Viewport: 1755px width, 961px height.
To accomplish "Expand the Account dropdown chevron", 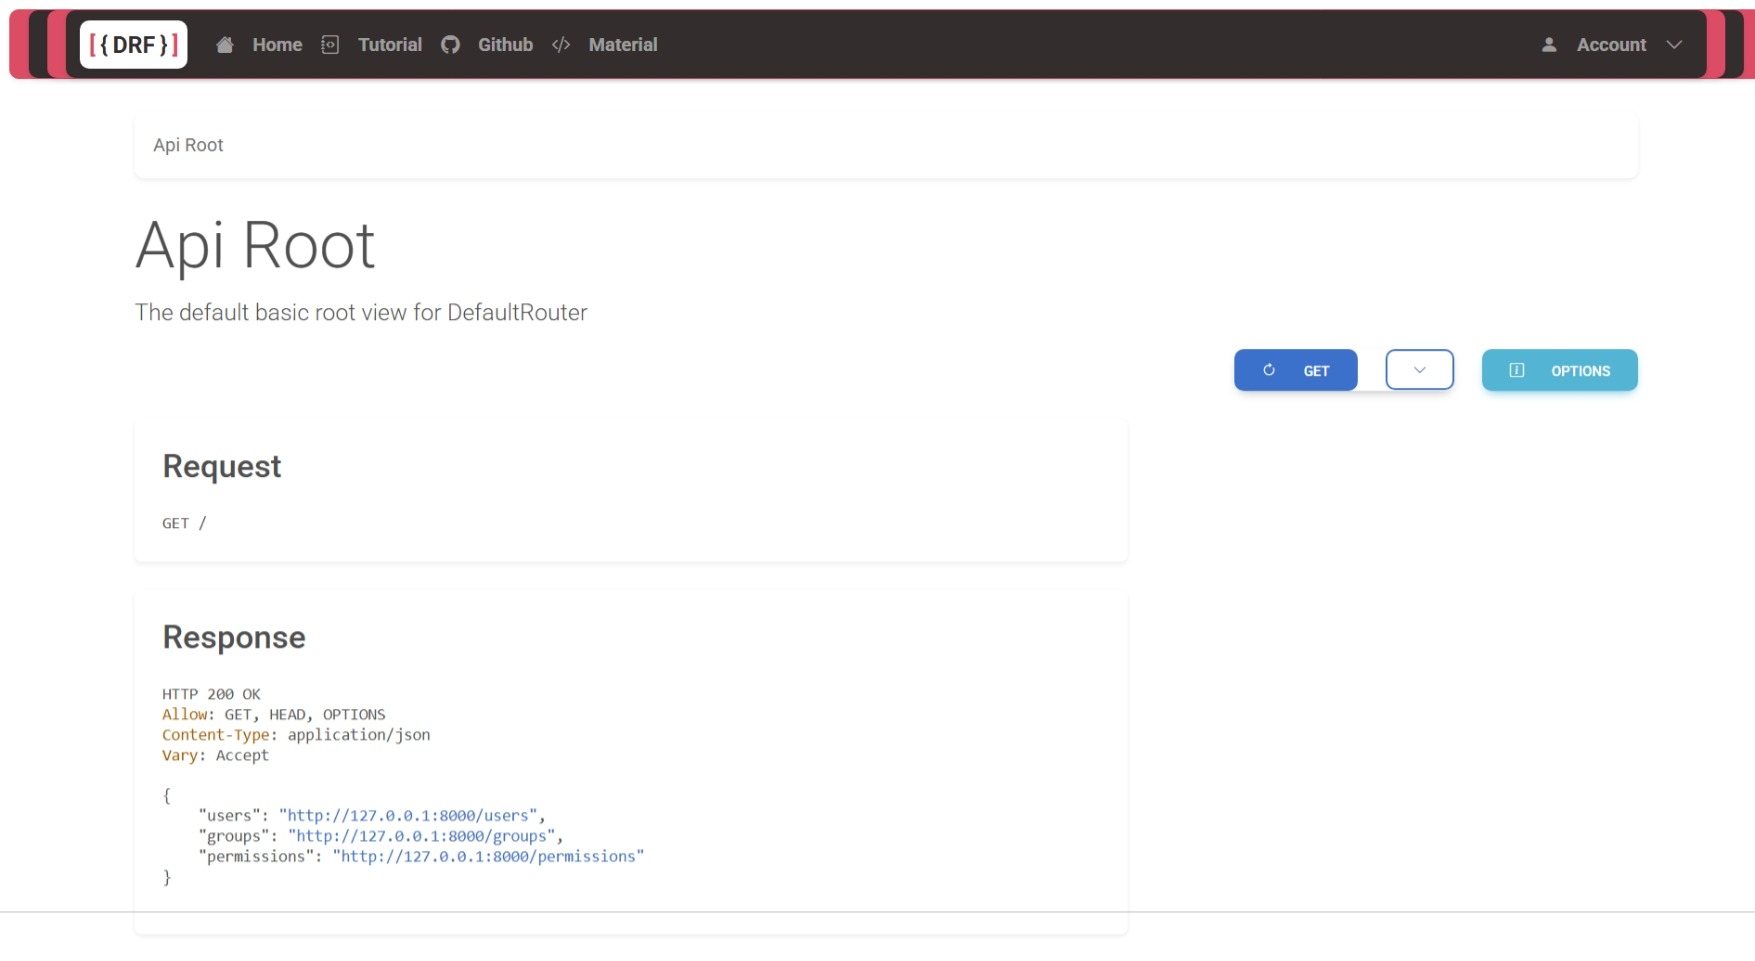I will 1674,45.
